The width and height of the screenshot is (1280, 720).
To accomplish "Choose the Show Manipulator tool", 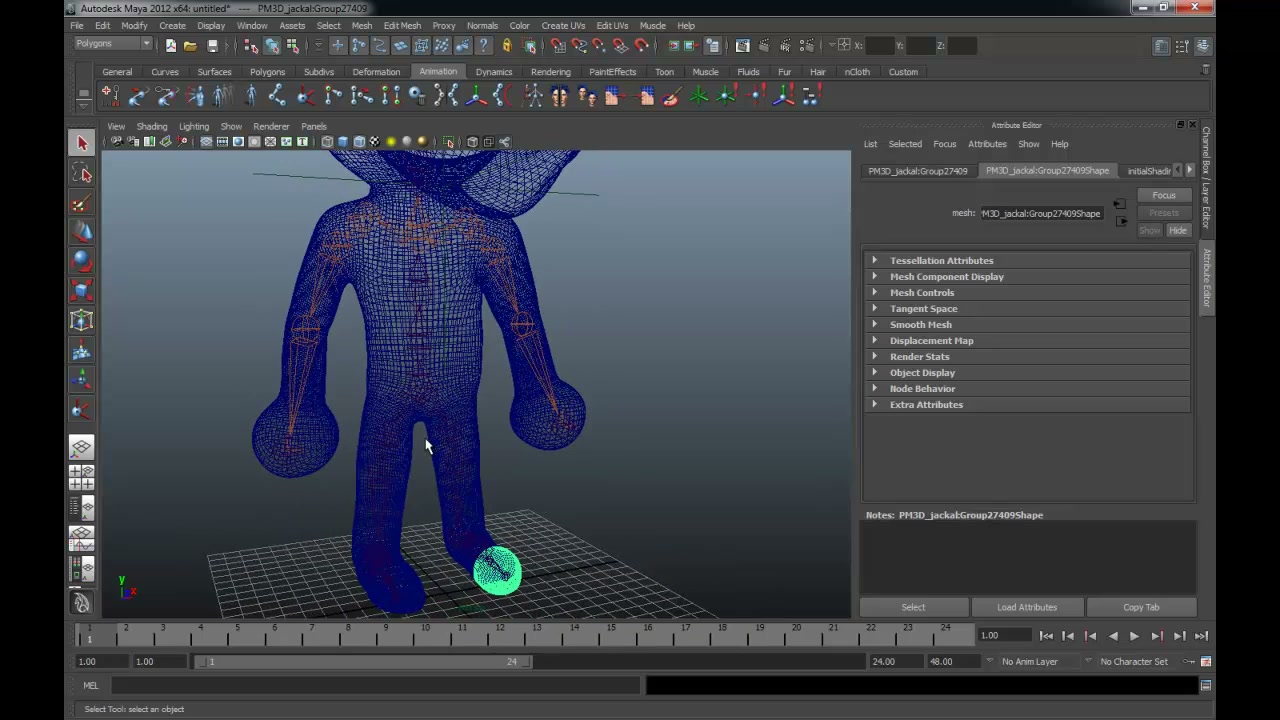I will pyautogui.click(x=82, y=380).
